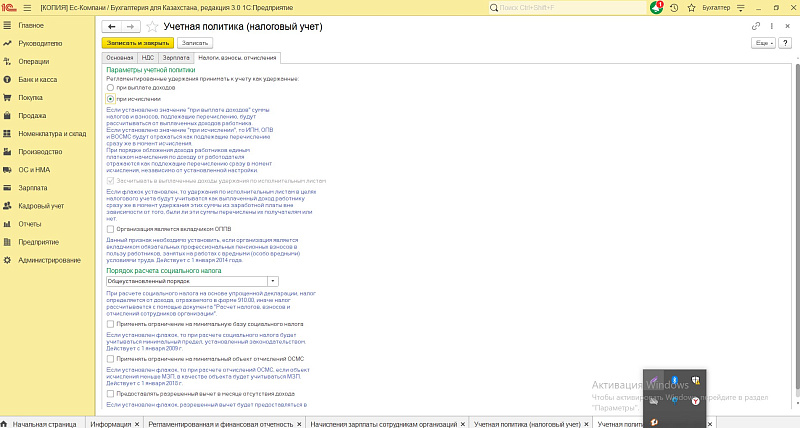Open Зарплата section in sidebar
The height and width of the screenshot is (428, 800).
point(32,187)
